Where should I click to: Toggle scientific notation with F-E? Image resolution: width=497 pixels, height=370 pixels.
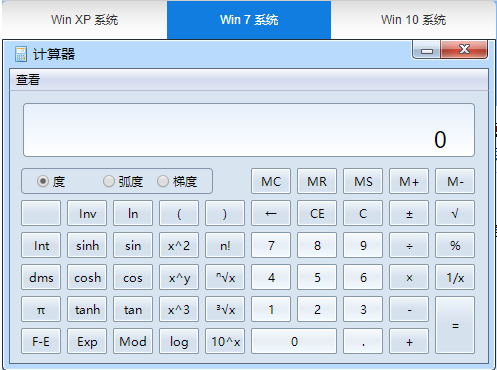pyautogui.click(x=41, y=341)
